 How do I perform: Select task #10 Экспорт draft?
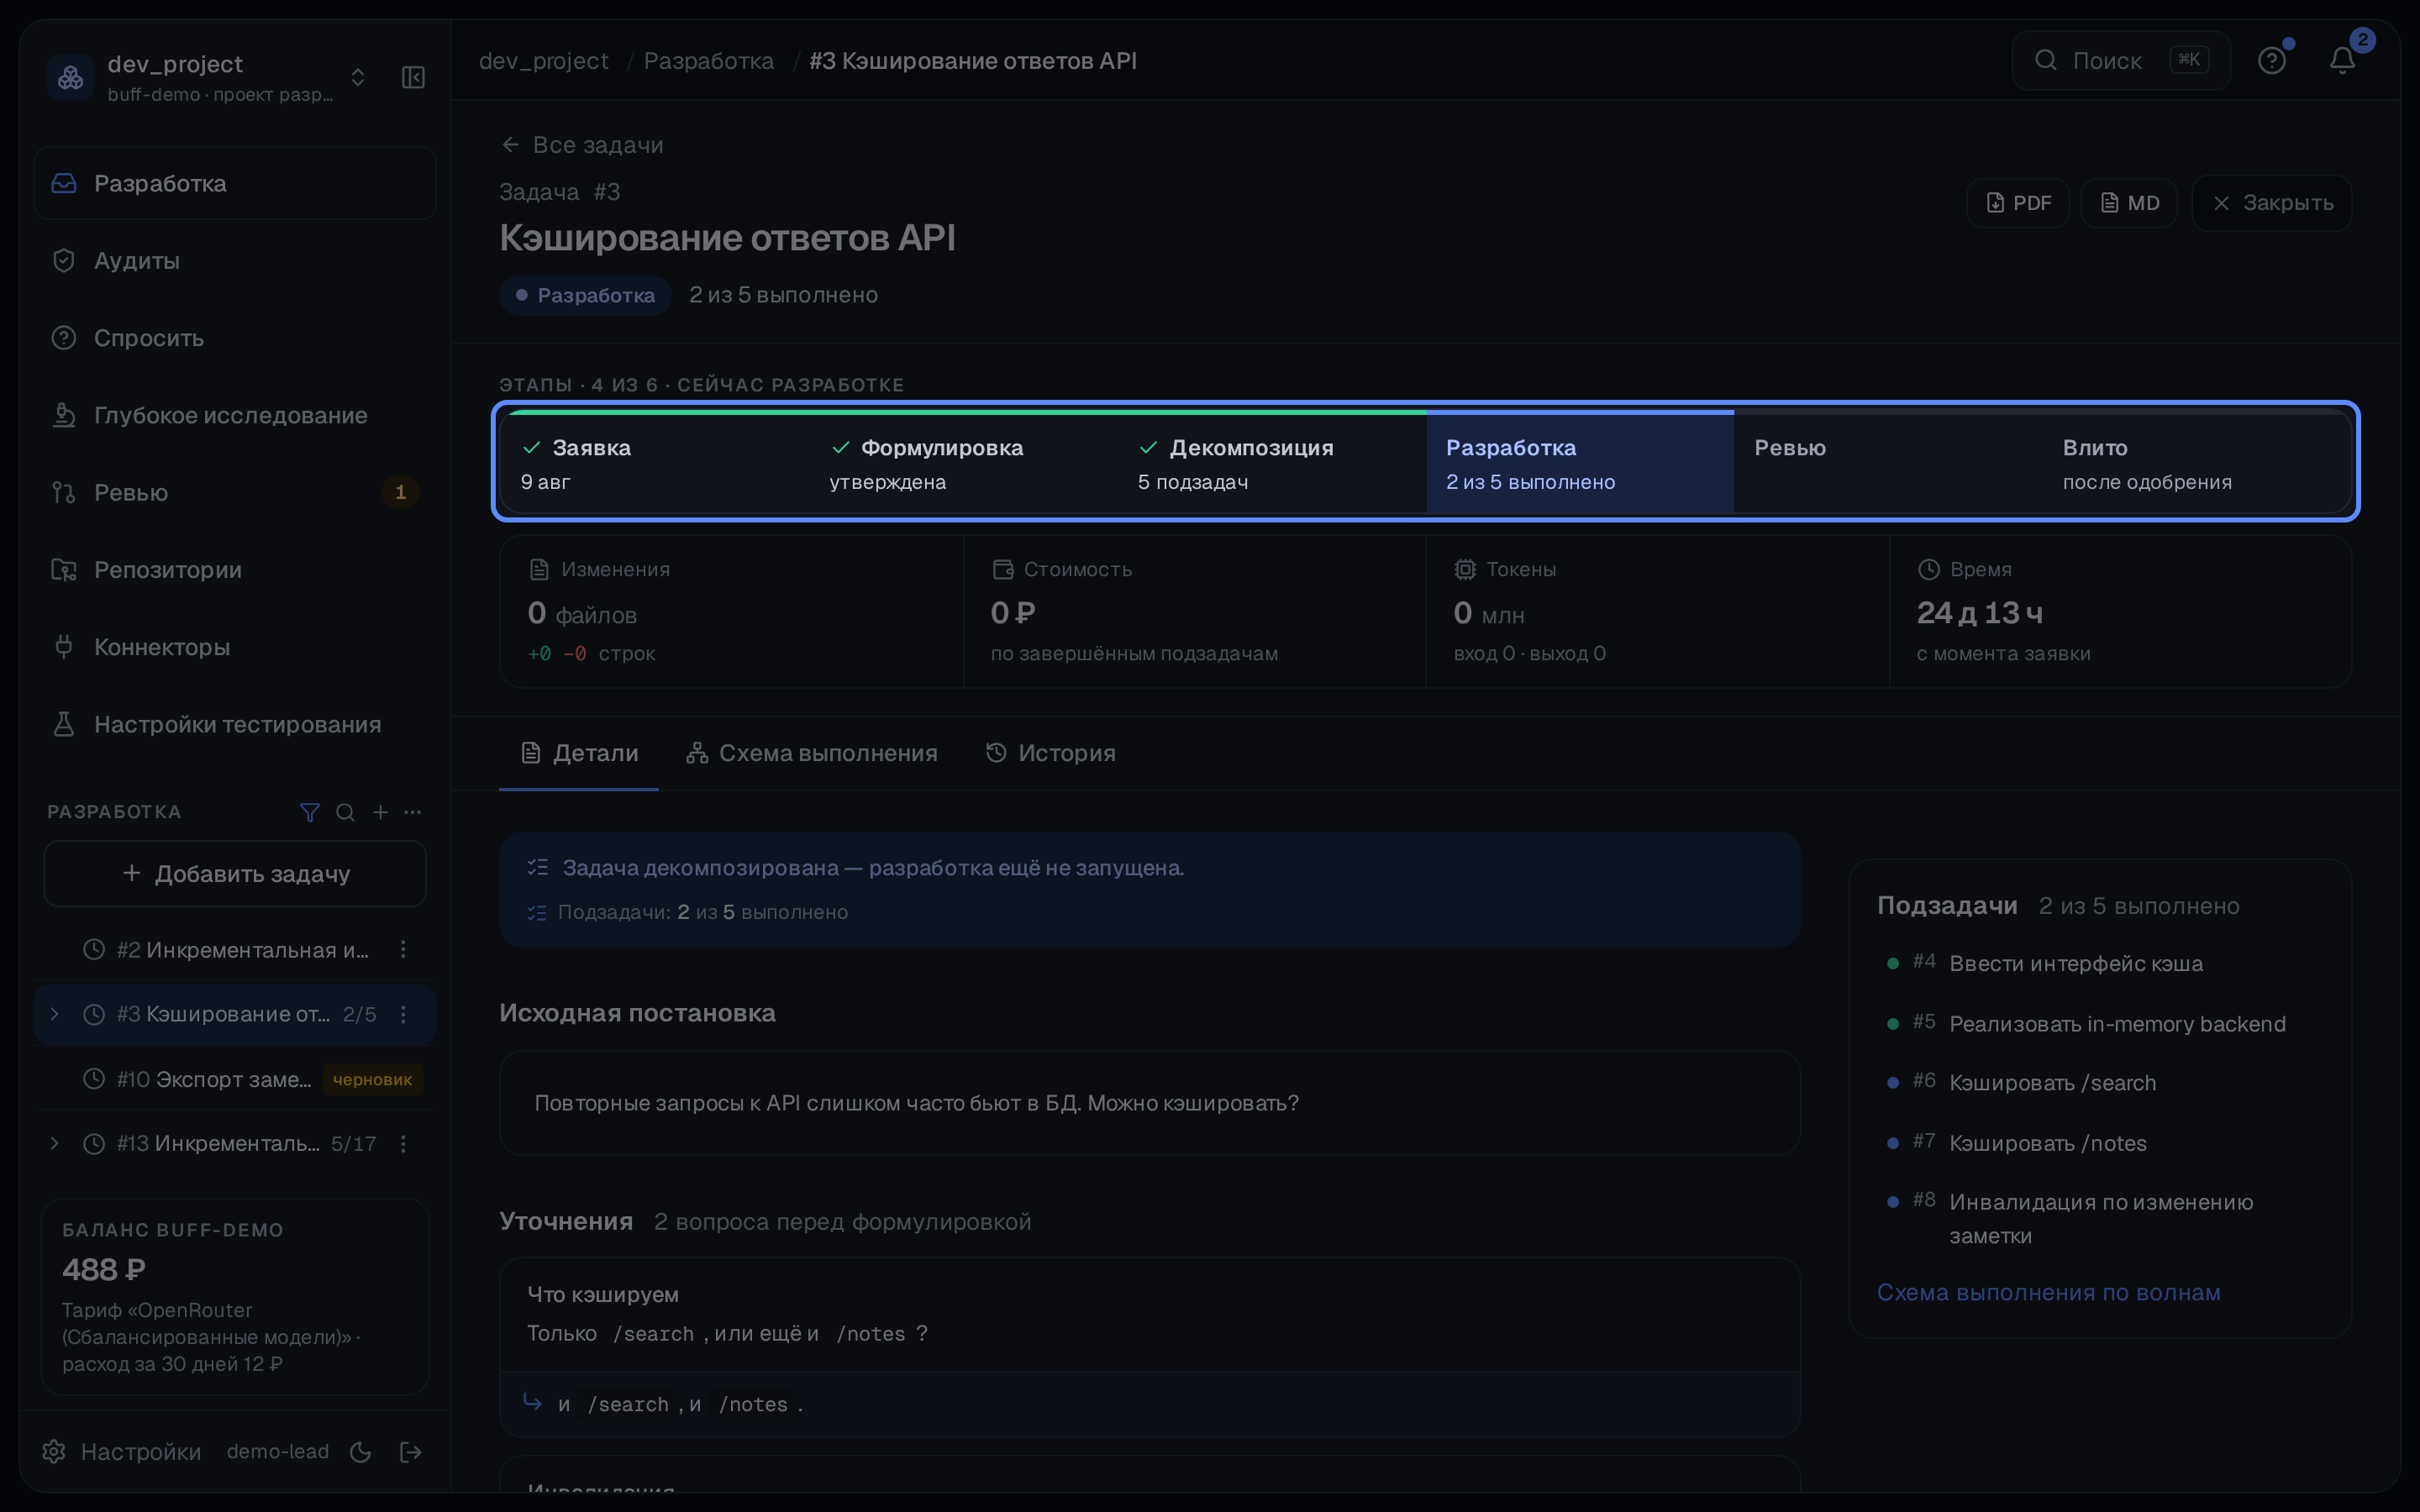pyautogui.click(x=235, y=1079)
